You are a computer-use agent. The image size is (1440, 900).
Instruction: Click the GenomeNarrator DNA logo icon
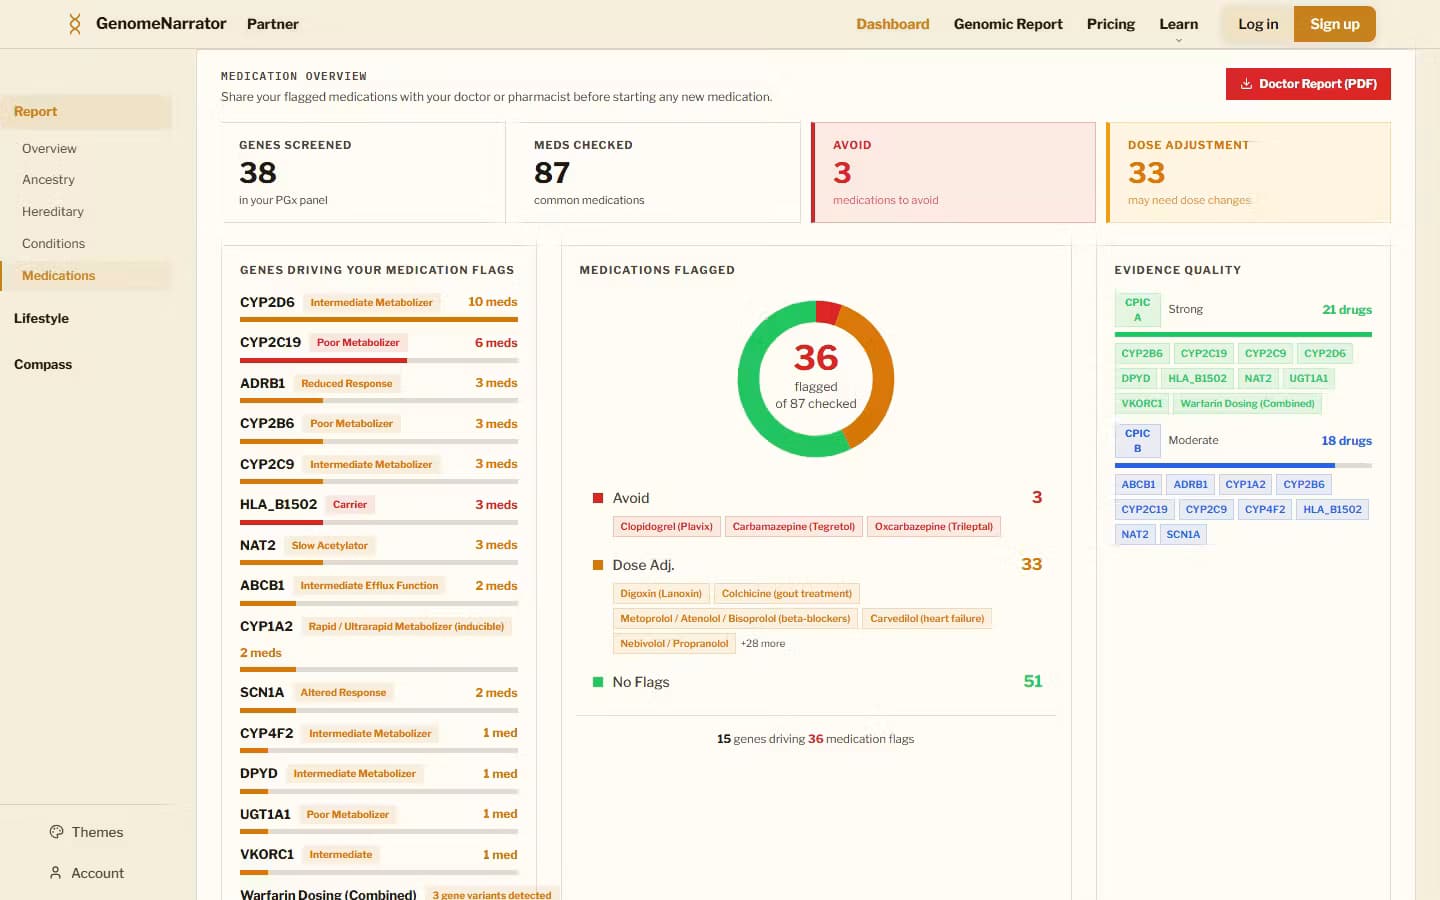[x=74, y=24]
